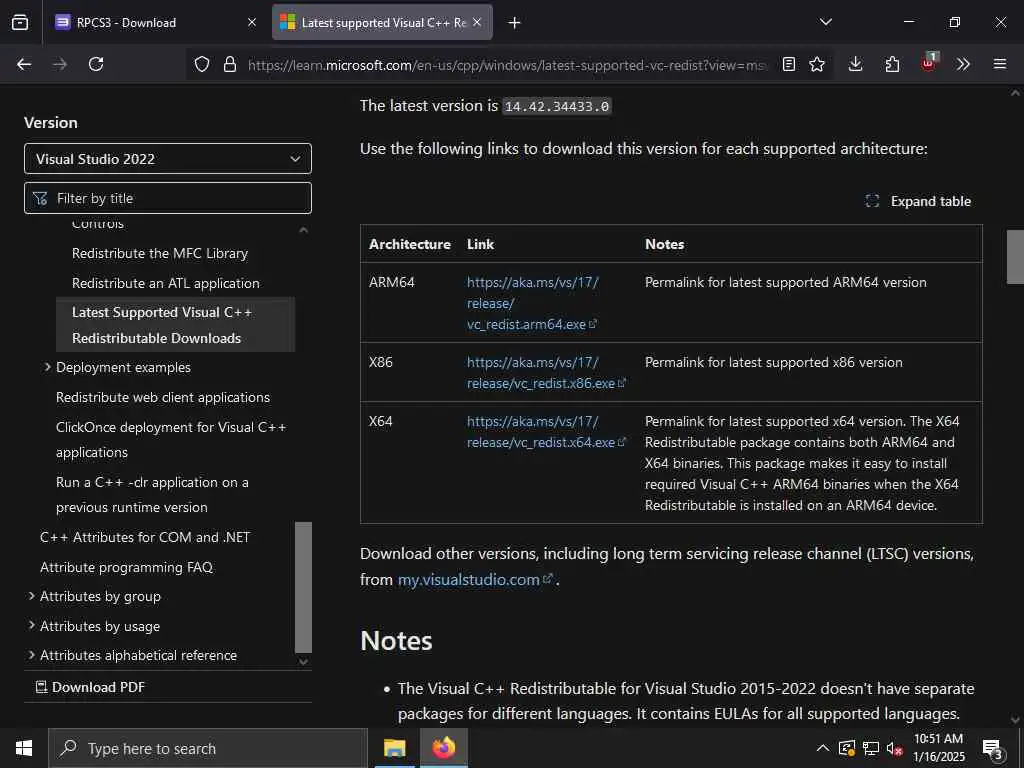The width and height of the screenshot is (1024, 768).
Task: Close the Latest supported Visual C++ tab
Action: tap(477, 22)
